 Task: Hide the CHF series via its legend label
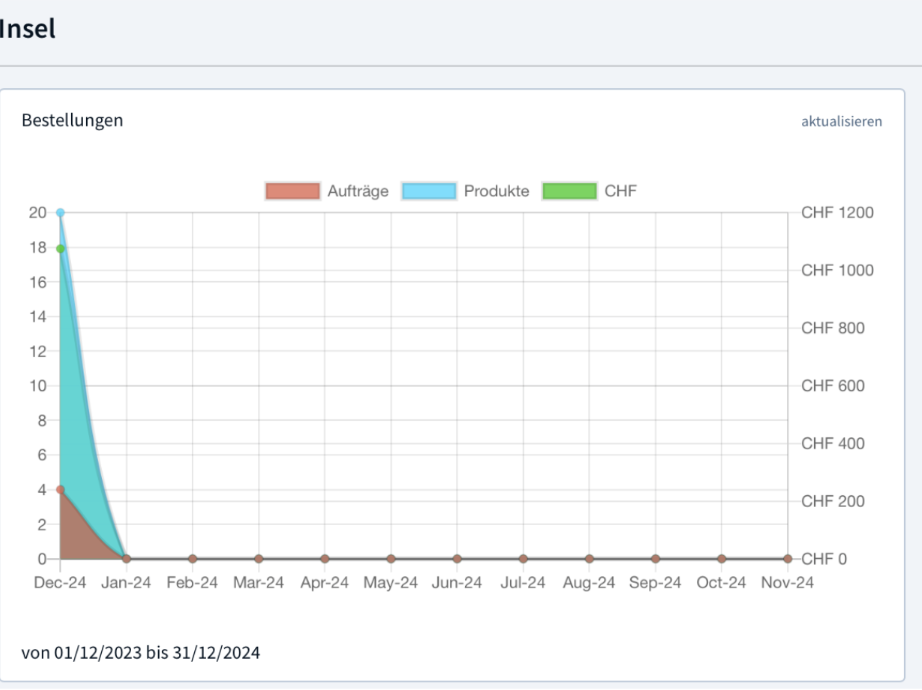620,191
